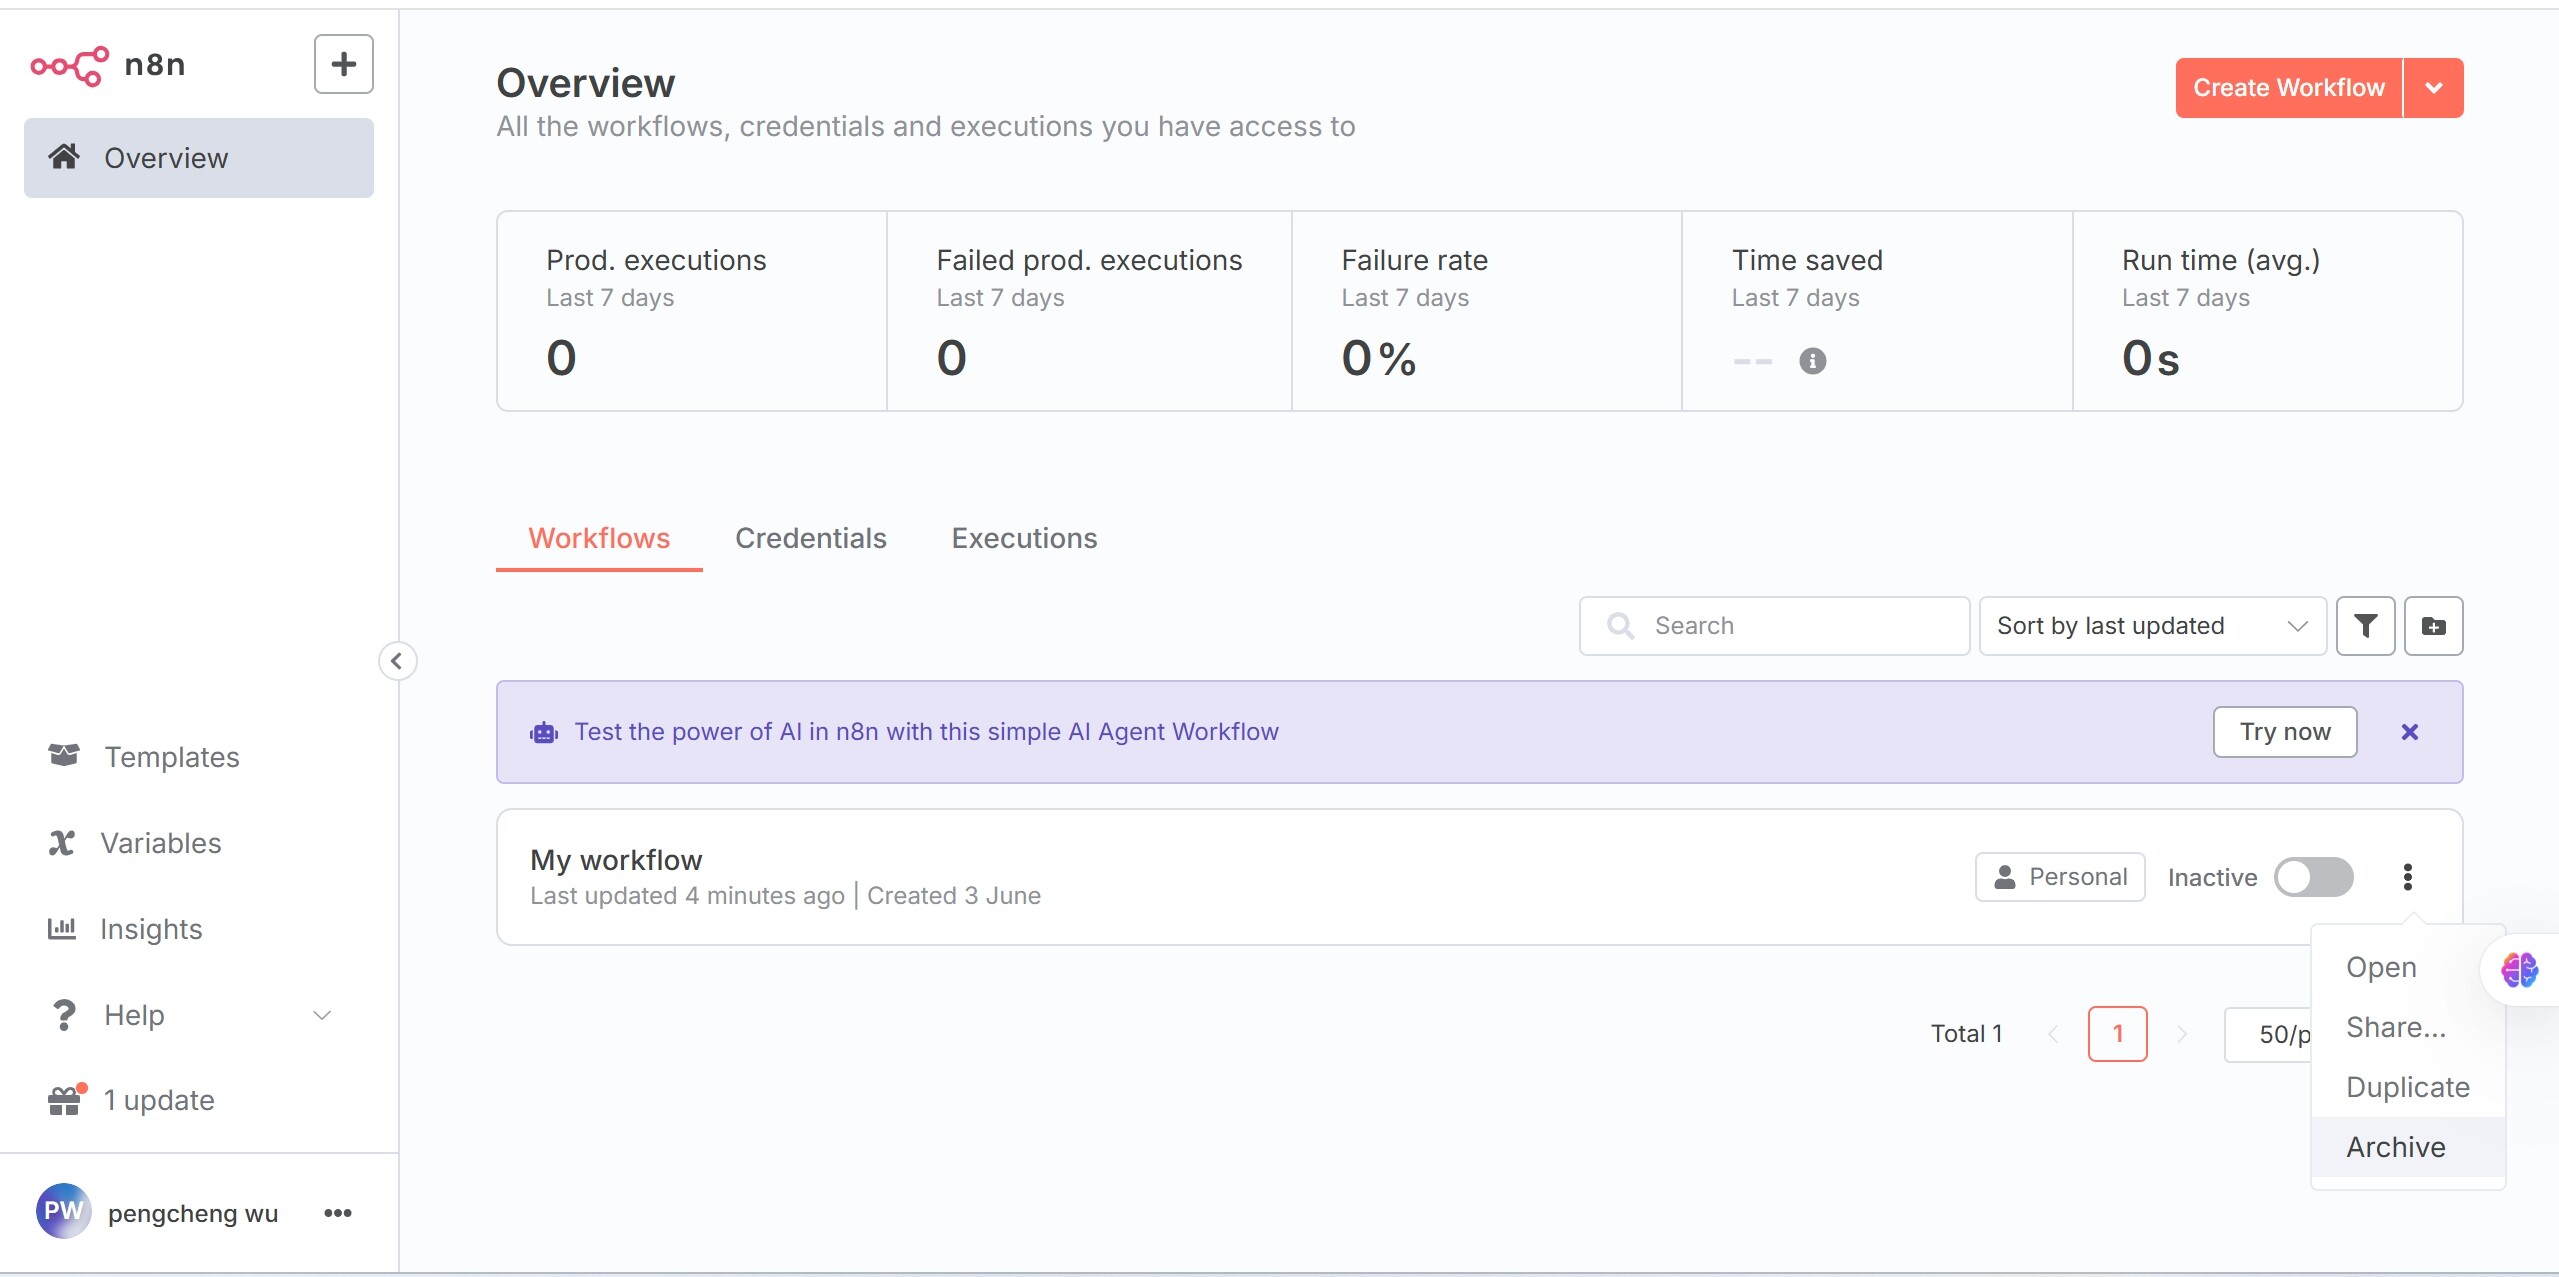2559x1277 pixels.
Task: Click the Time saved info icon
Action: click(1812, 360)
